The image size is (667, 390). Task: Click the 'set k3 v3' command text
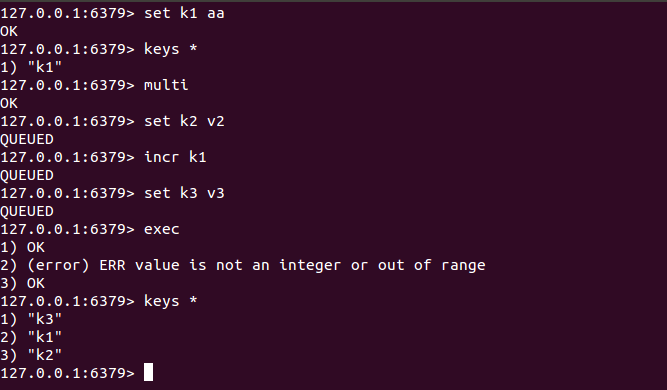pyautogui.click(x=184, y=193)
